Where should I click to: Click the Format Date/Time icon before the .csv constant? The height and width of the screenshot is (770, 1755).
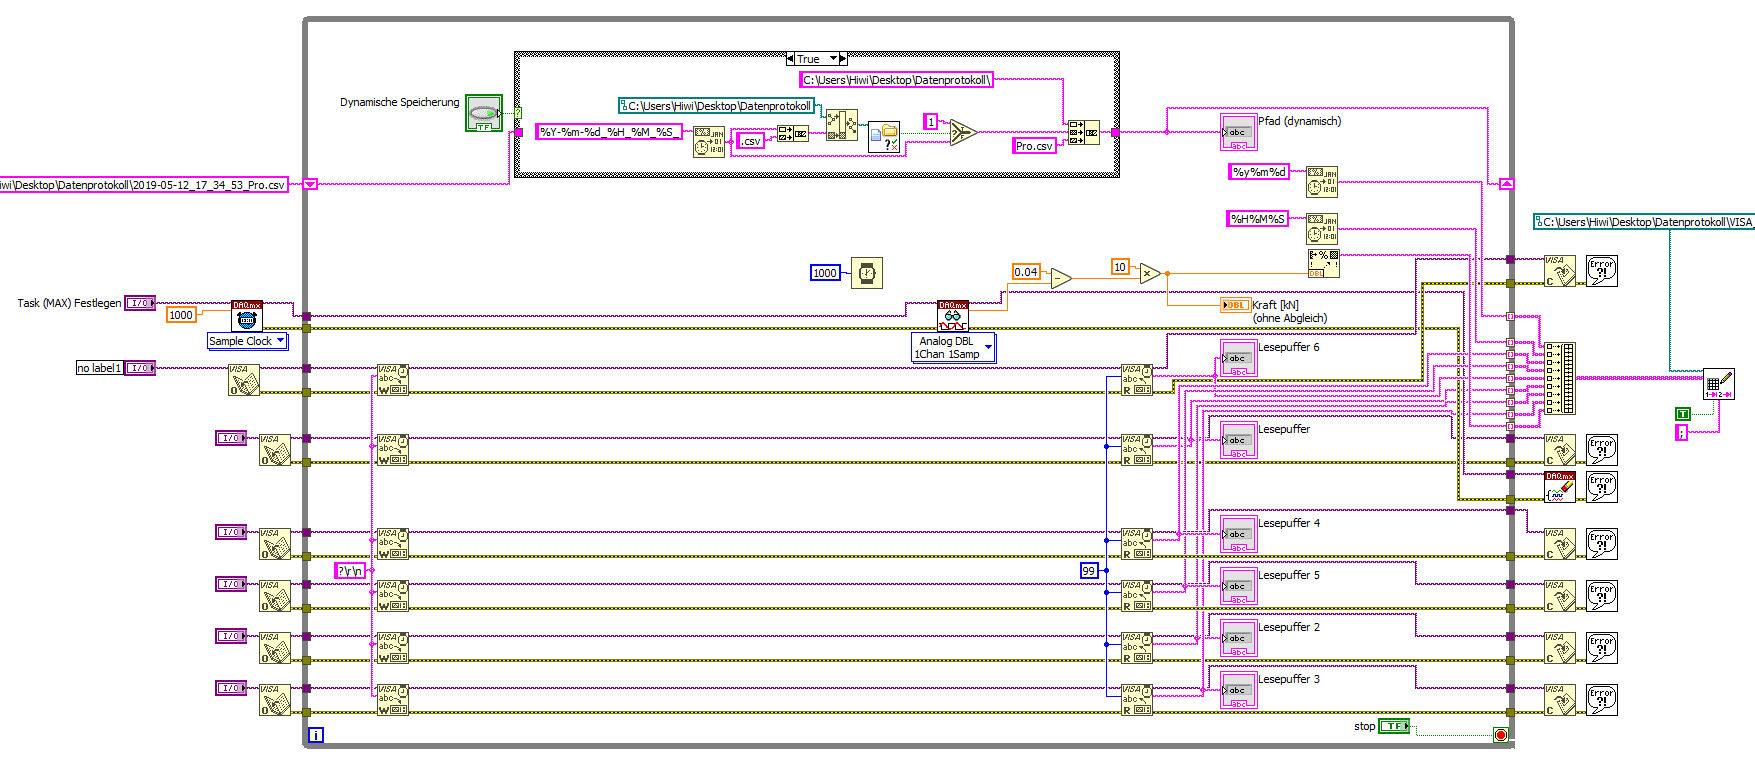[709, 142]
